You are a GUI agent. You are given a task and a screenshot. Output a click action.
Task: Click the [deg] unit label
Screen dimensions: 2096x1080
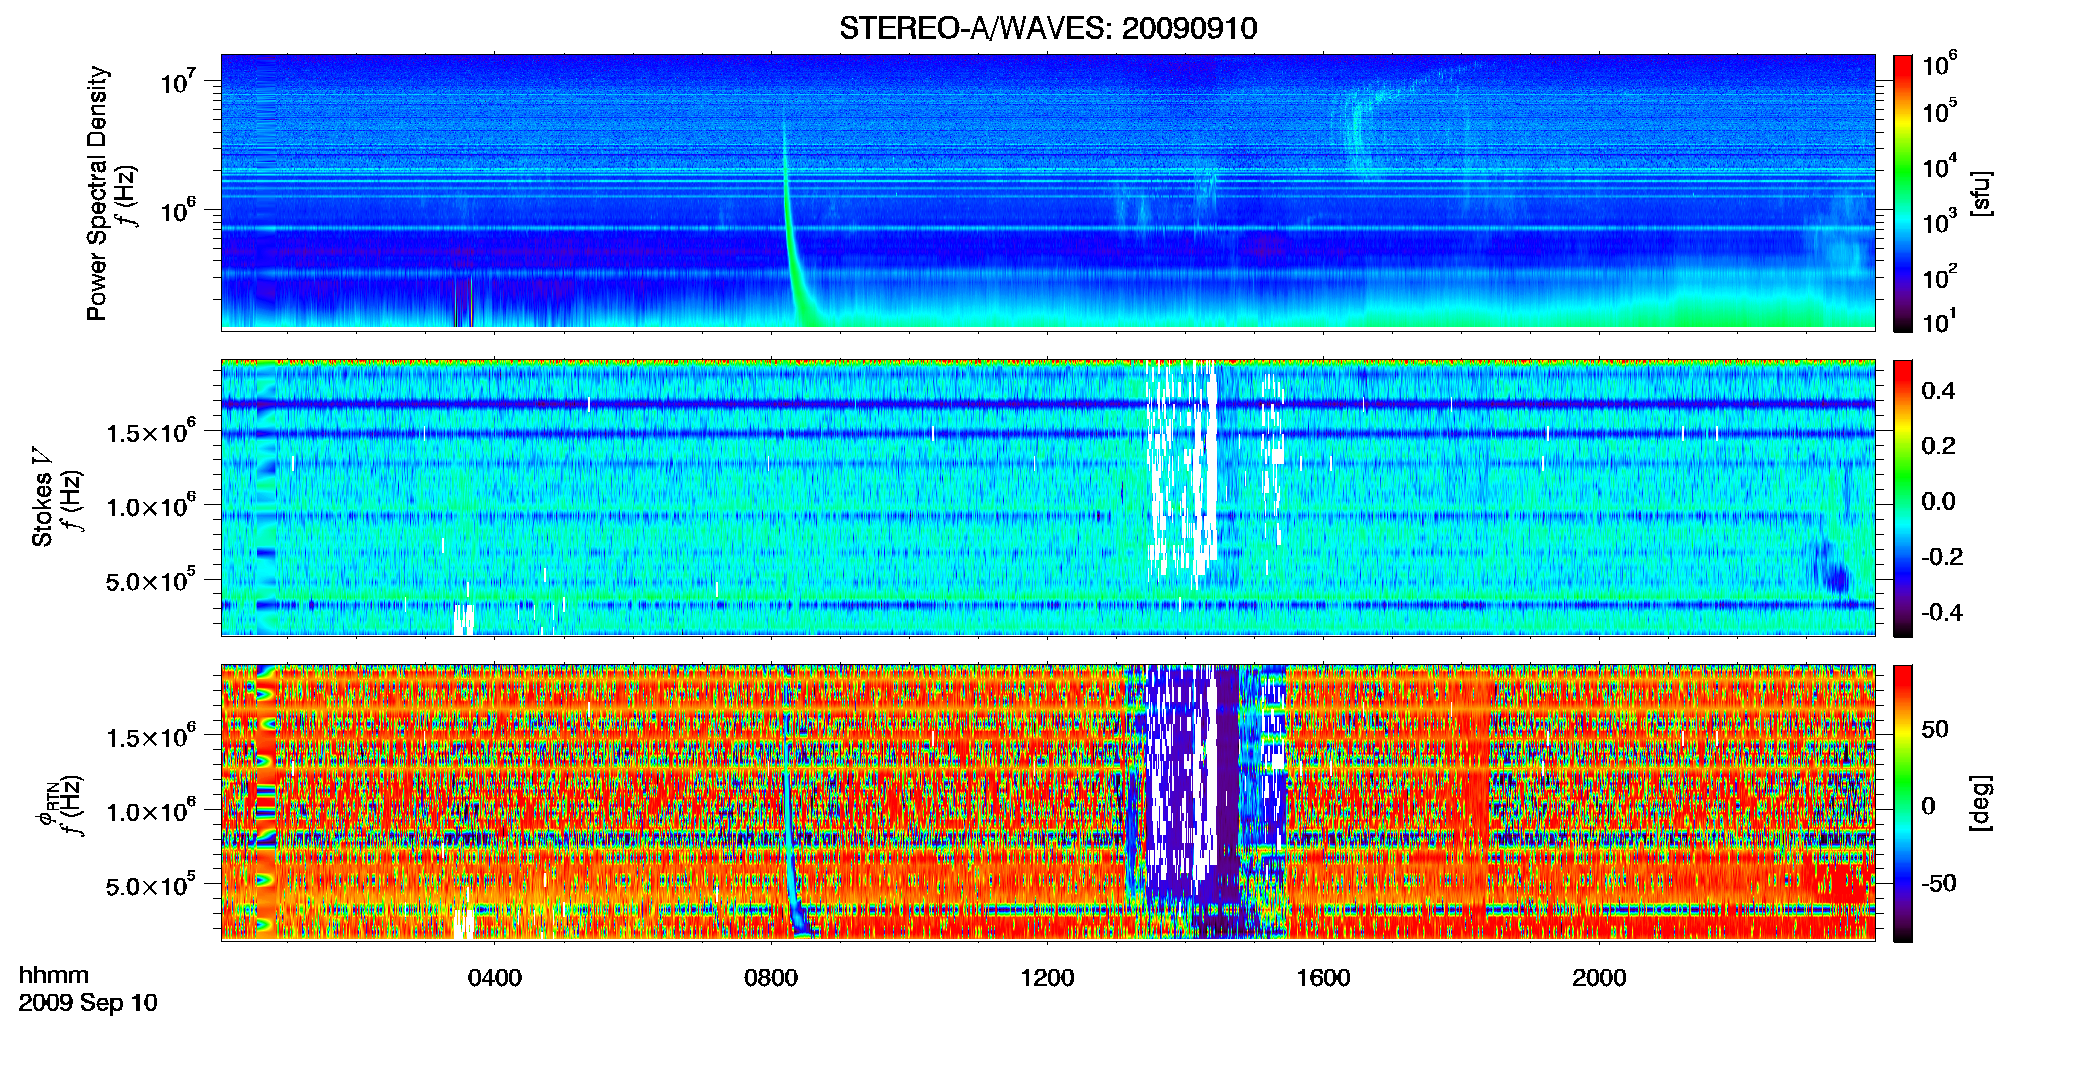click(1982, 803)
